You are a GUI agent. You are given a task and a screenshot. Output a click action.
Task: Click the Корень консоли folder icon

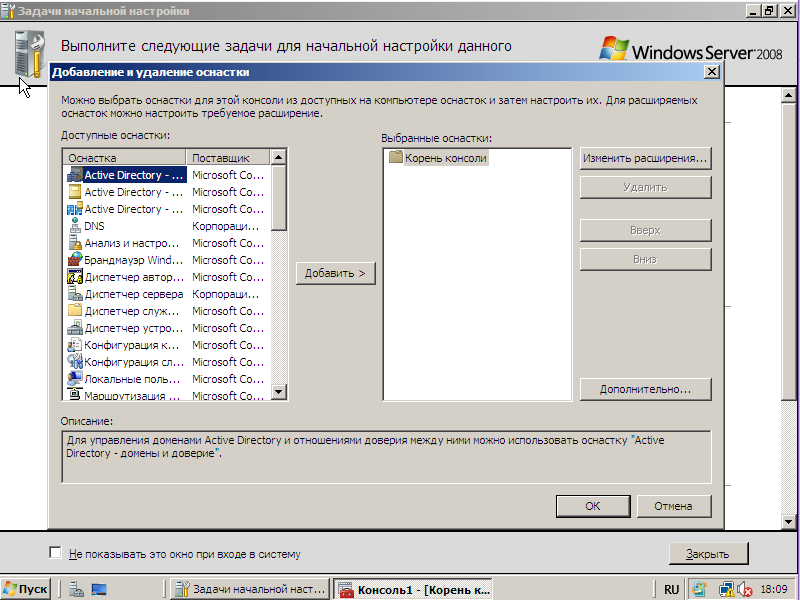point(395,158)
